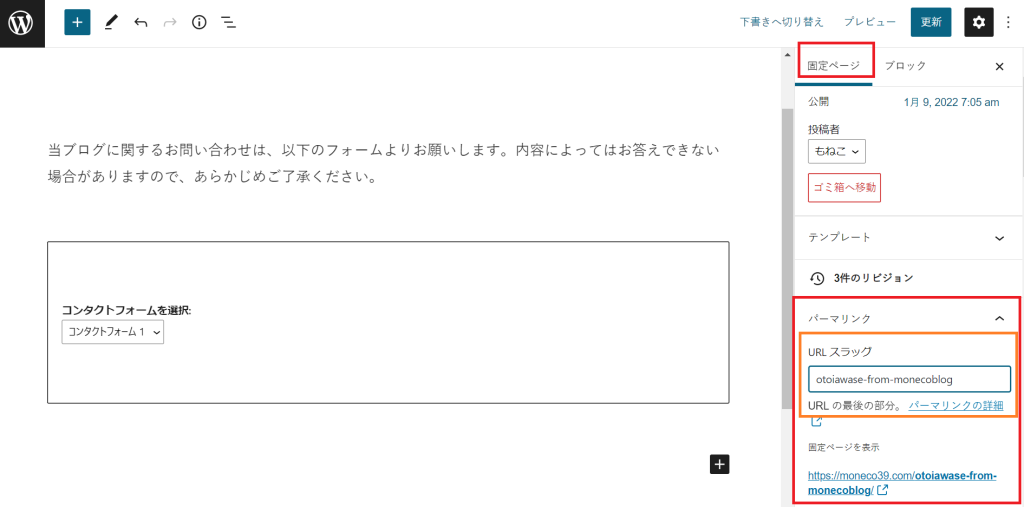1024x507 pixels.
Task: Open the document details info icon
Action: (199, 22)
